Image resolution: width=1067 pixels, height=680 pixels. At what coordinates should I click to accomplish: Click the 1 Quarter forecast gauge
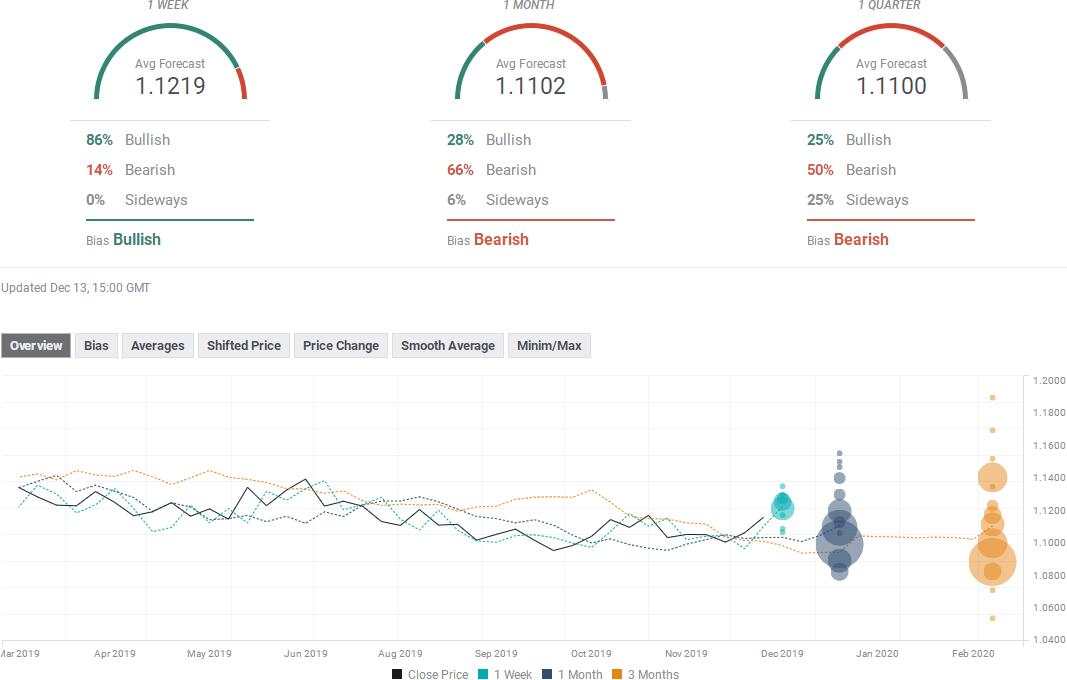point(891,61)
